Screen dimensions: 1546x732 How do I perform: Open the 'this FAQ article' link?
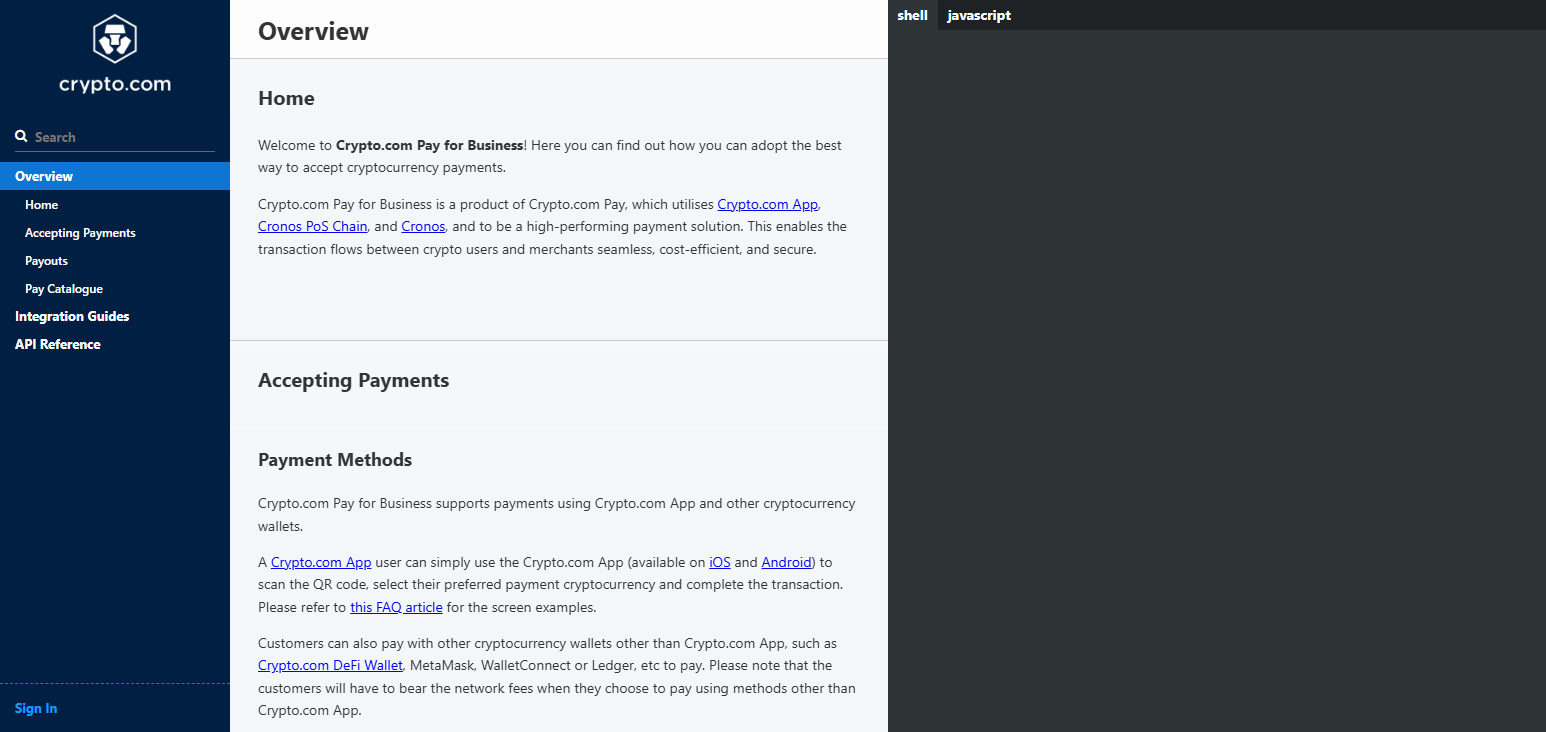pyautogui.click(x=396, y=607)
